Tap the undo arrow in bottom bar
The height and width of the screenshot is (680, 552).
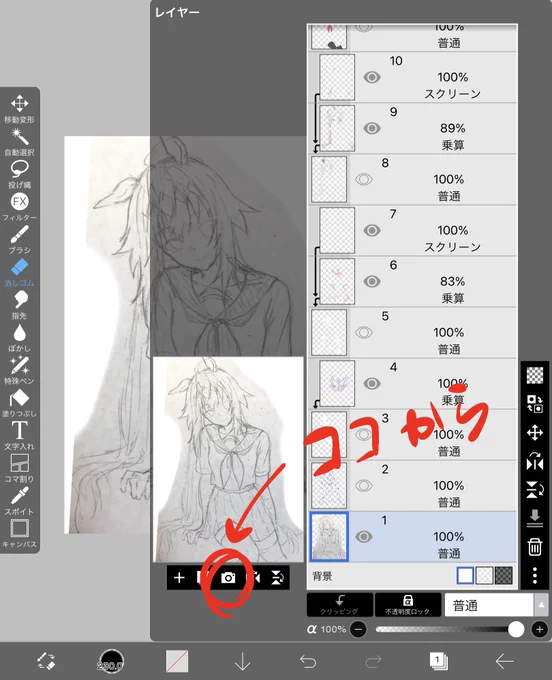click(308, 661)
